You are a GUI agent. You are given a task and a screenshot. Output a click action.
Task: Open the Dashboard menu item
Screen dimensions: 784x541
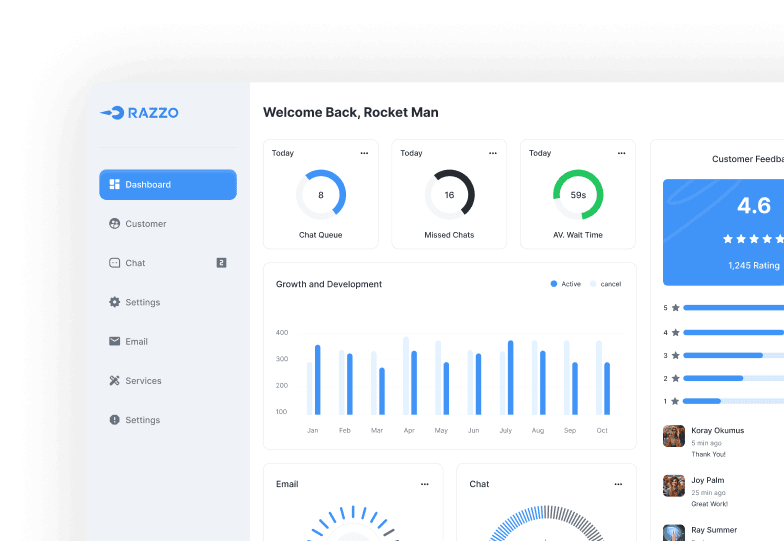168,184
